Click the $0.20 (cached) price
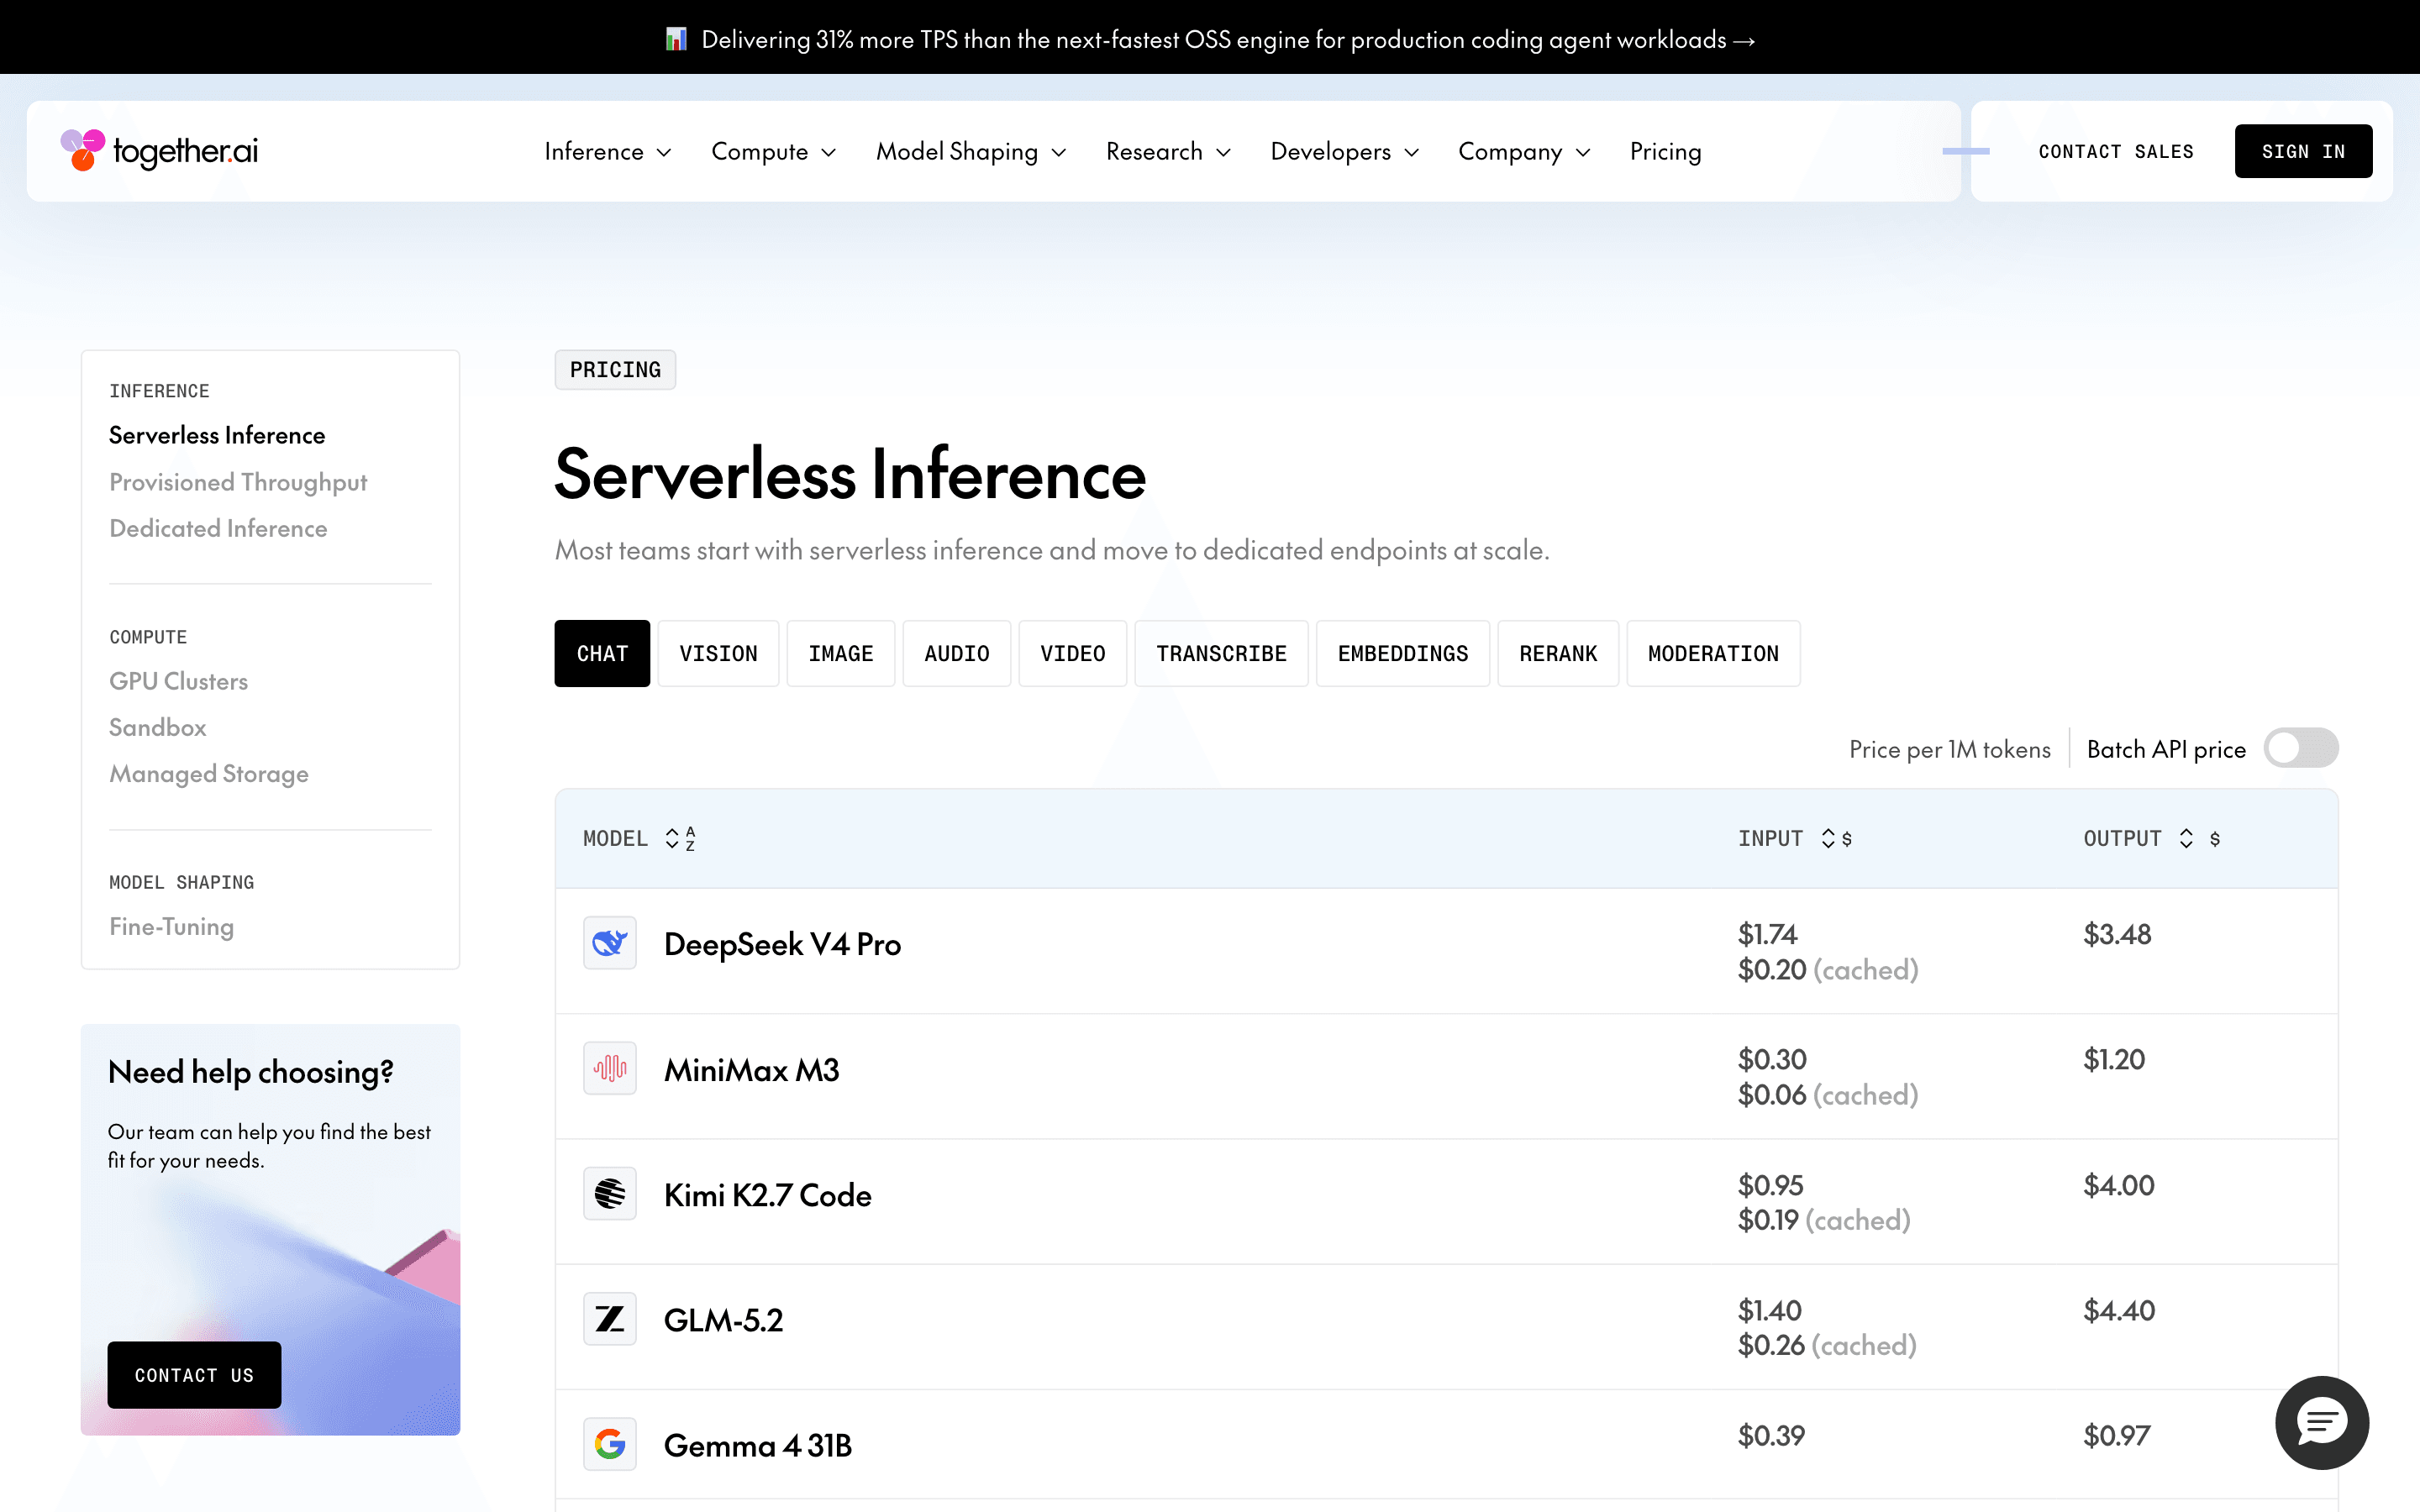The width and height of the screenshot is (2420, 1512). point(1828,969)
